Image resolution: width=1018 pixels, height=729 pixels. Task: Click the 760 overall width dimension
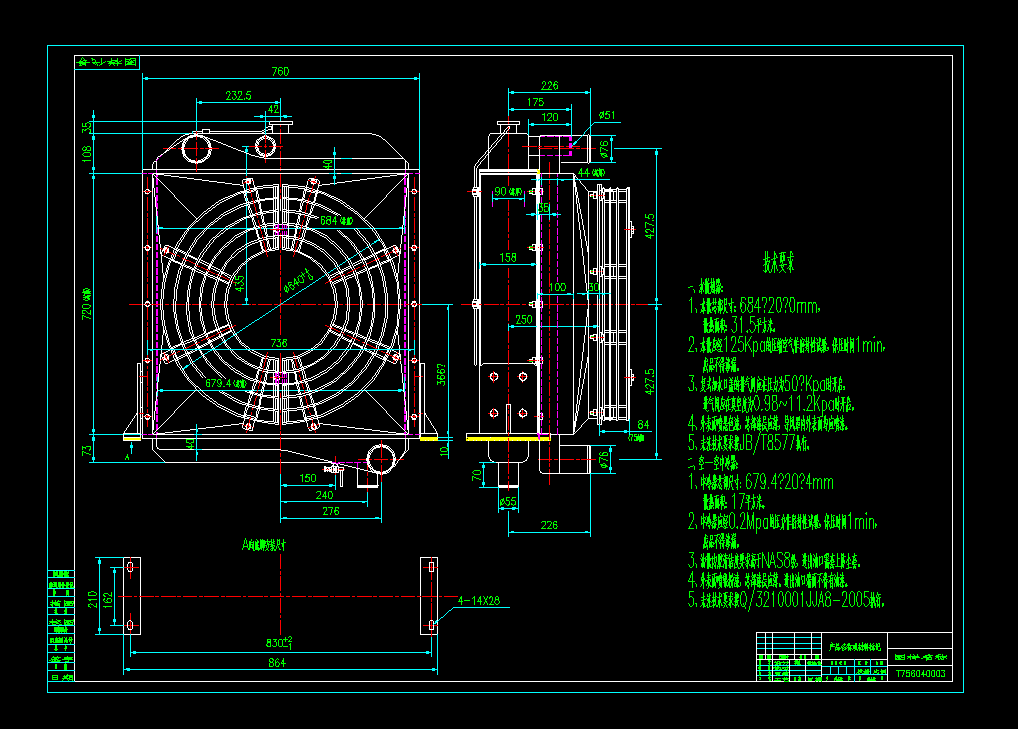281,70
